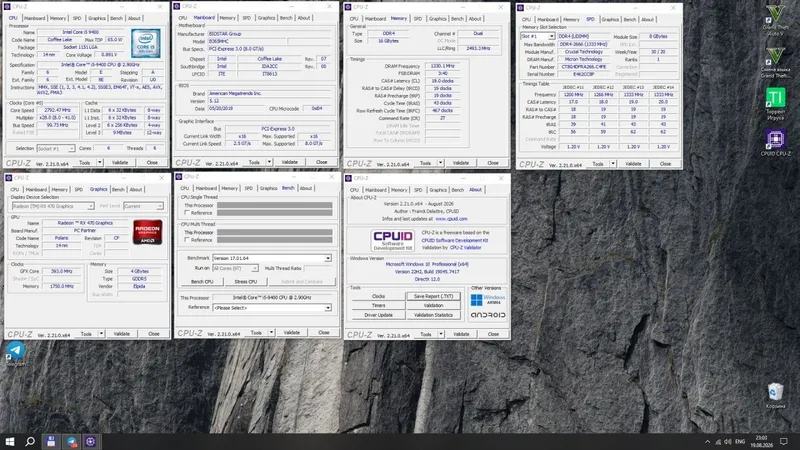The height and width of the screenshot is (450, 800).
Task: Open the CPU-Z Validator link
Action: 465,247
